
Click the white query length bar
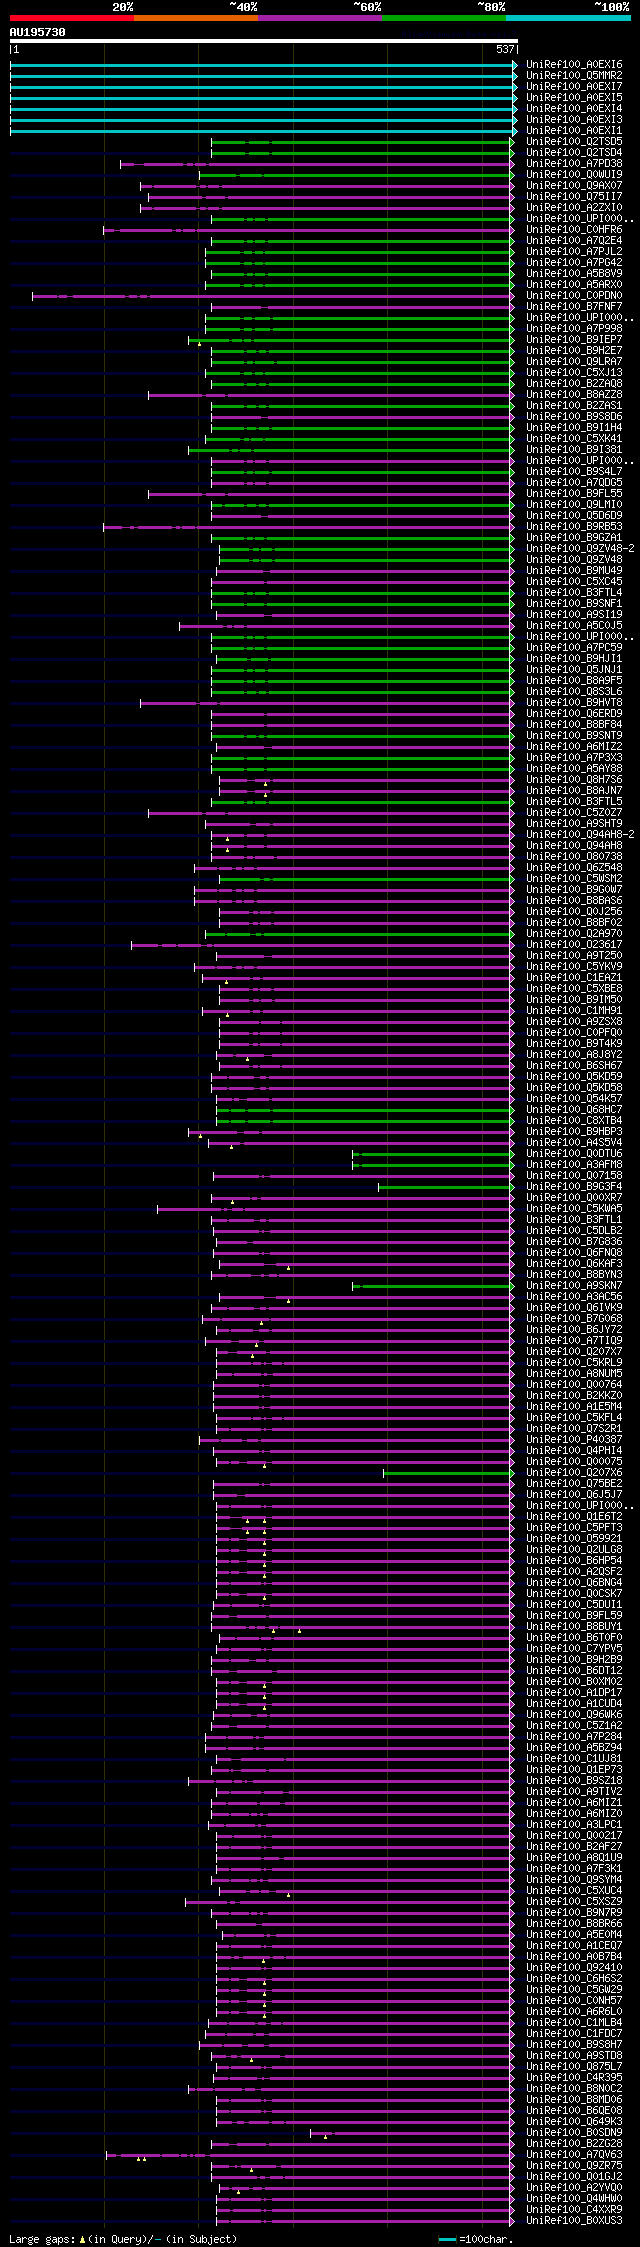pos(263,41)
